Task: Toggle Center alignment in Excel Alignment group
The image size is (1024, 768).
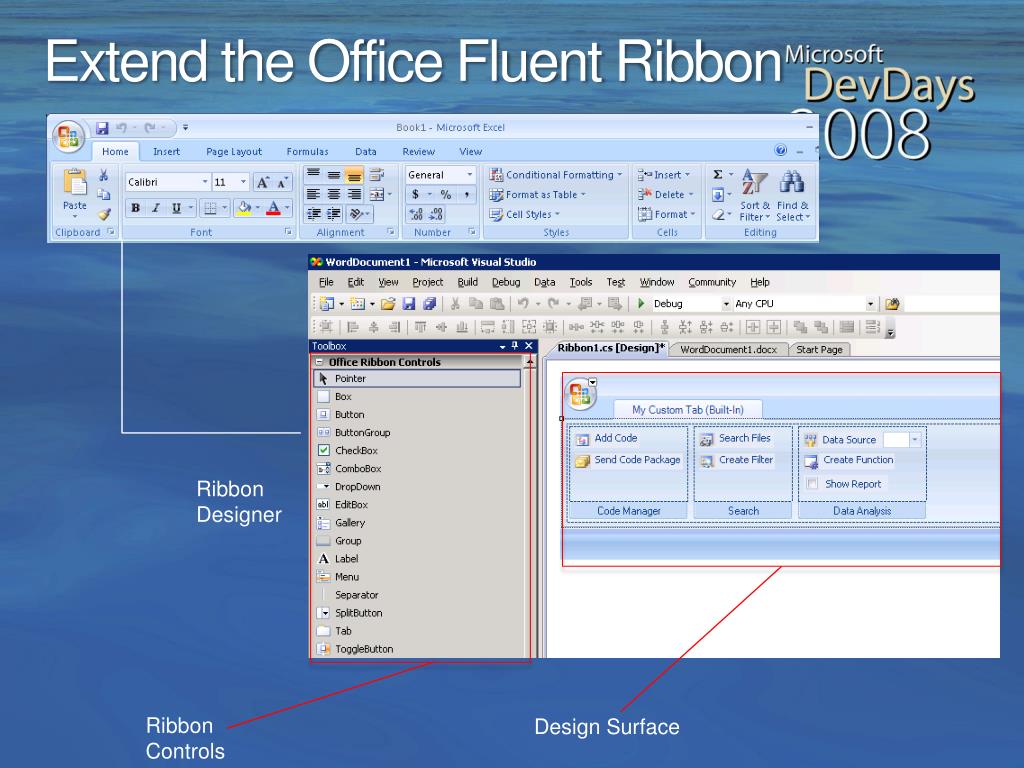Action: pyautogui.click(x=334, y=195)
